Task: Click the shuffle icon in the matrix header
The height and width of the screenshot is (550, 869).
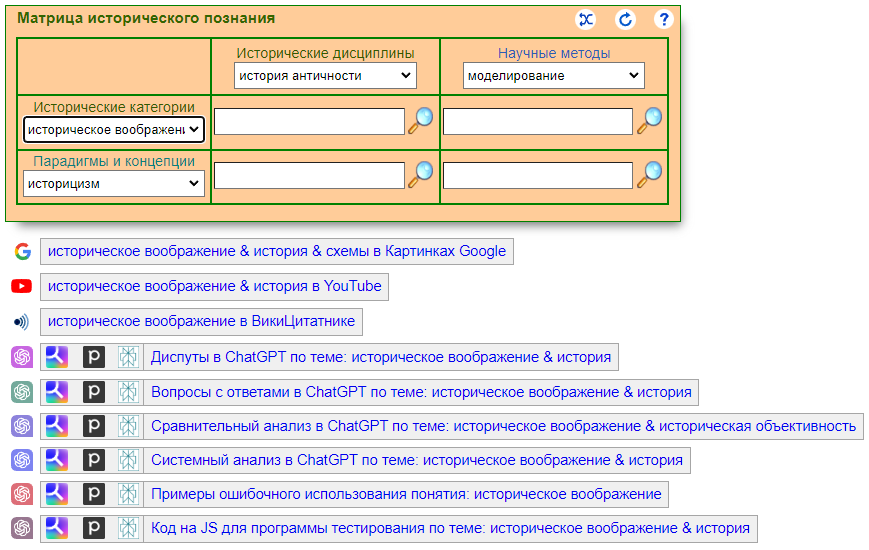Action: point(586,19)
